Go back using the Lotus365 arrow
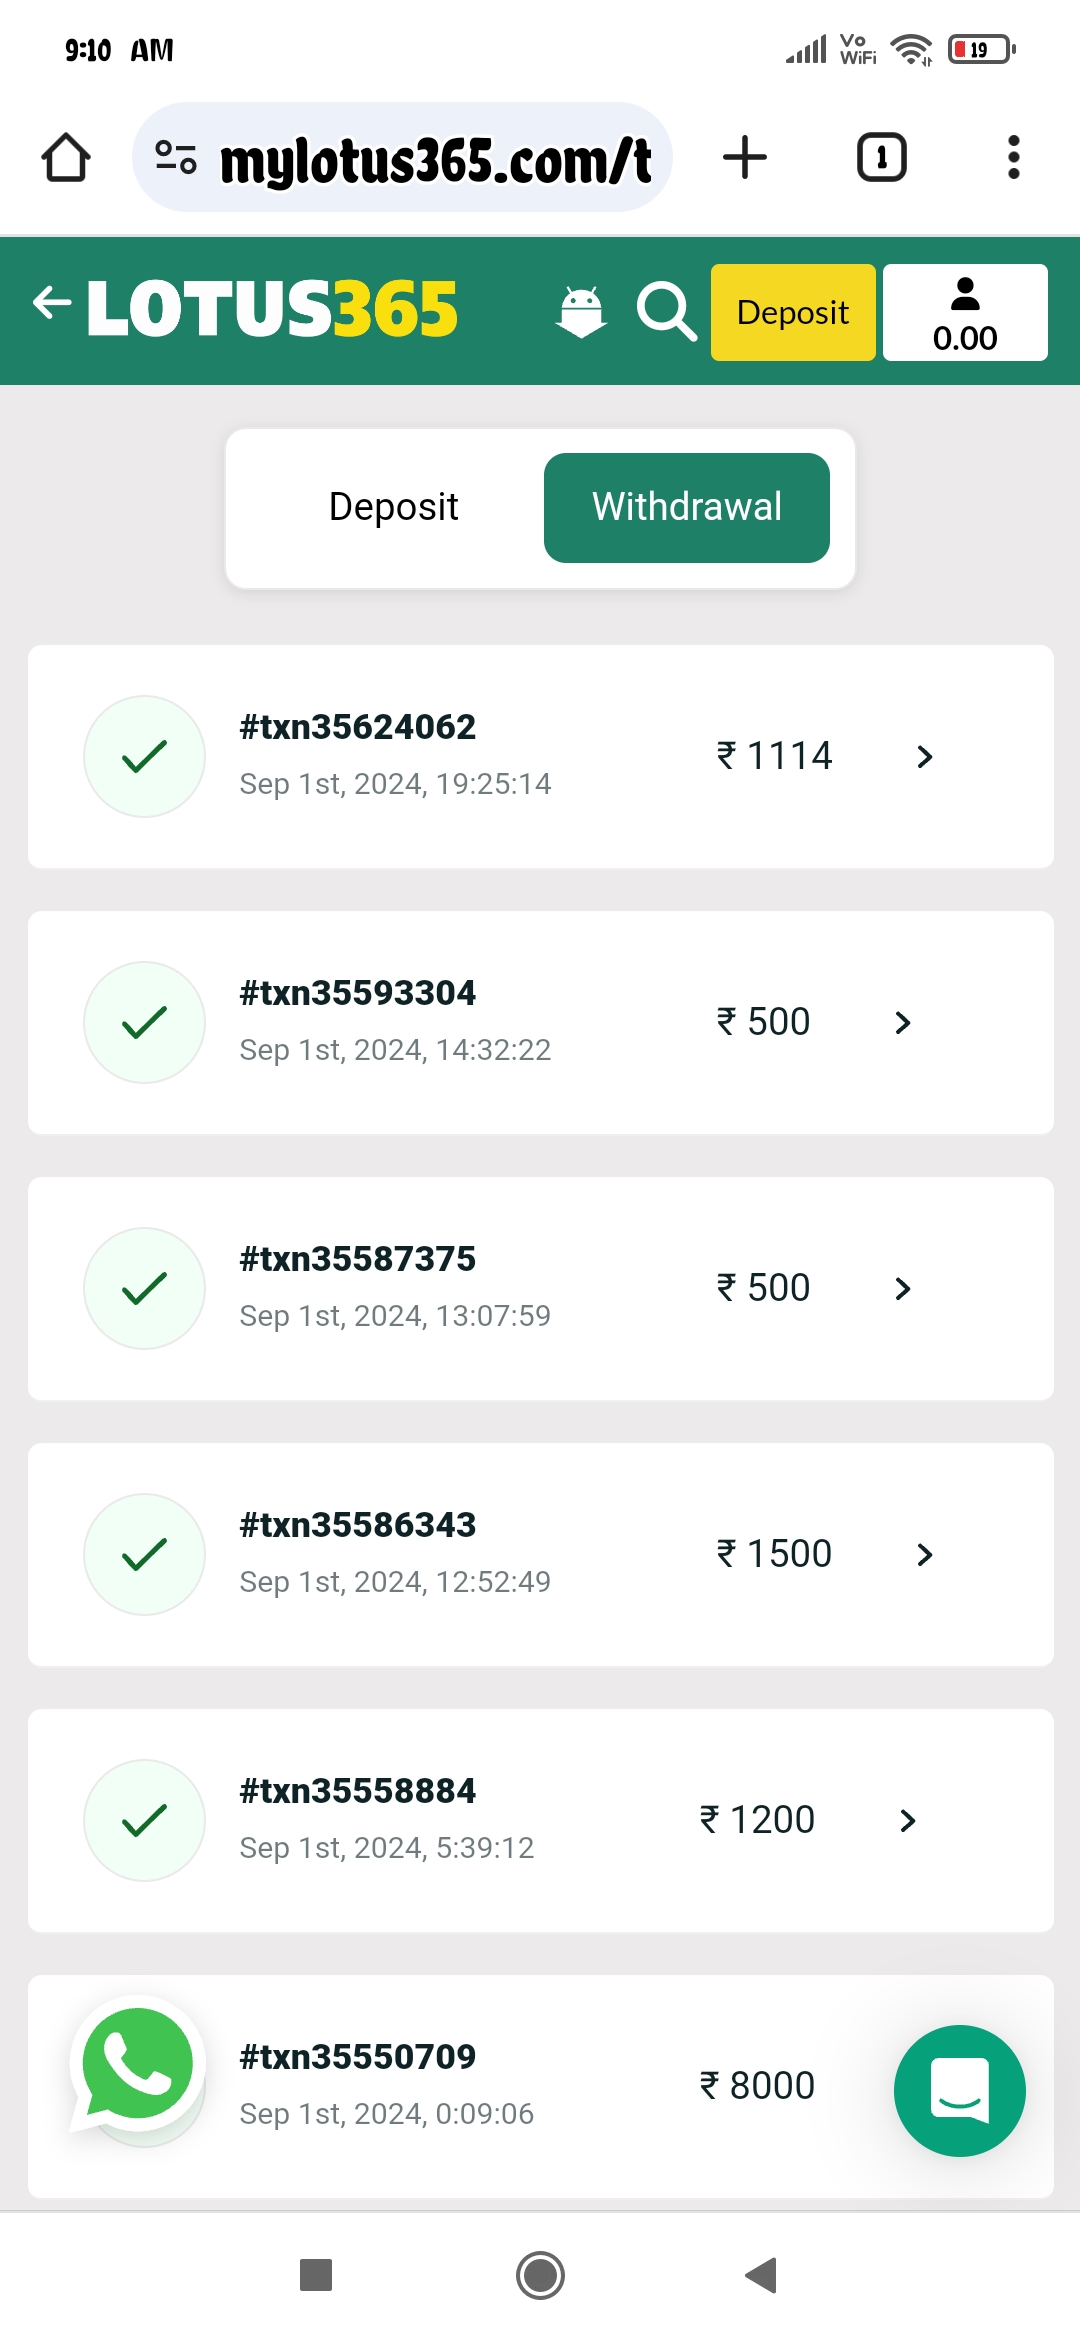Screen dimensions: 1080x2340 point(52,302)
